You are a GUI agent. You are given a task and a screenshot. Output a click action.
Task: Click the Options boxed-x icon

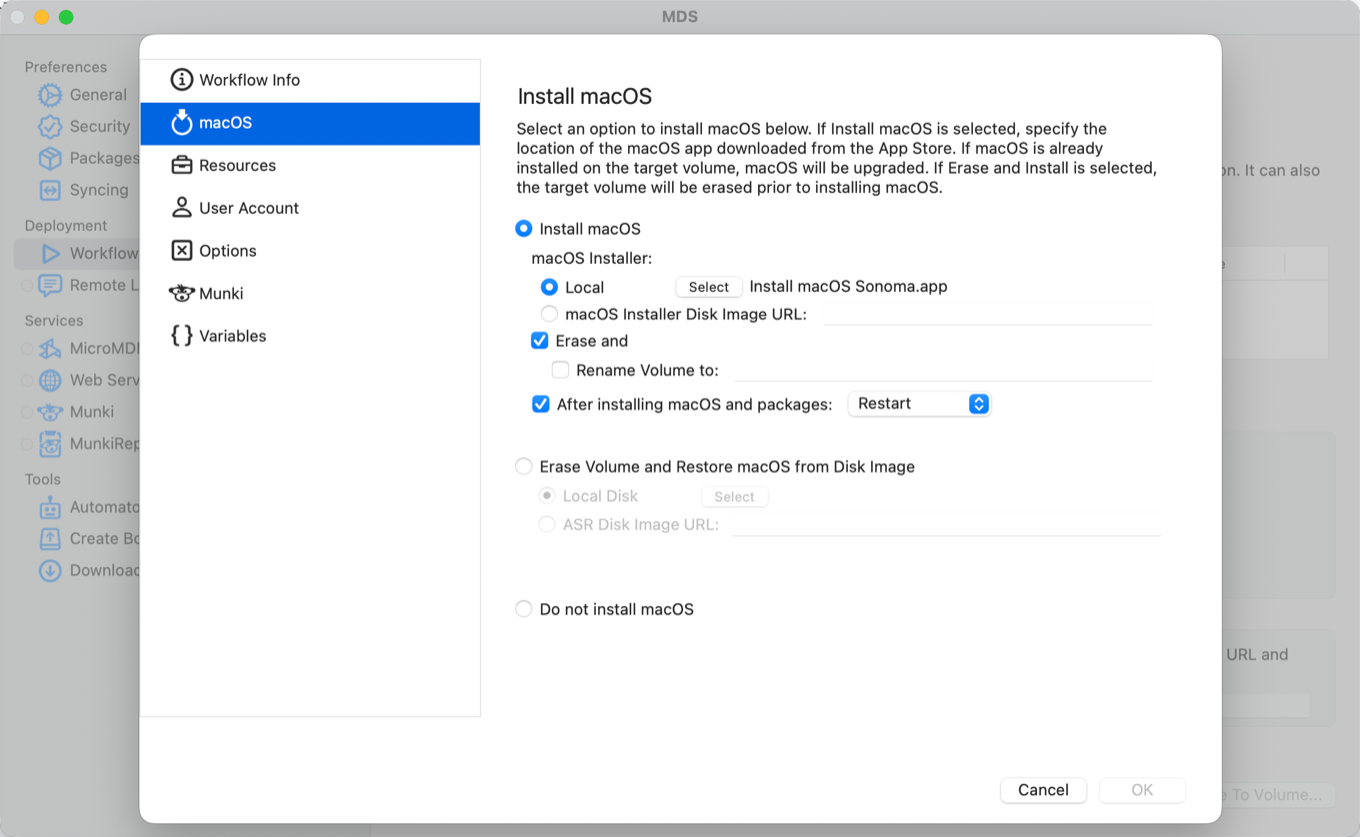[x=181, y=250]
